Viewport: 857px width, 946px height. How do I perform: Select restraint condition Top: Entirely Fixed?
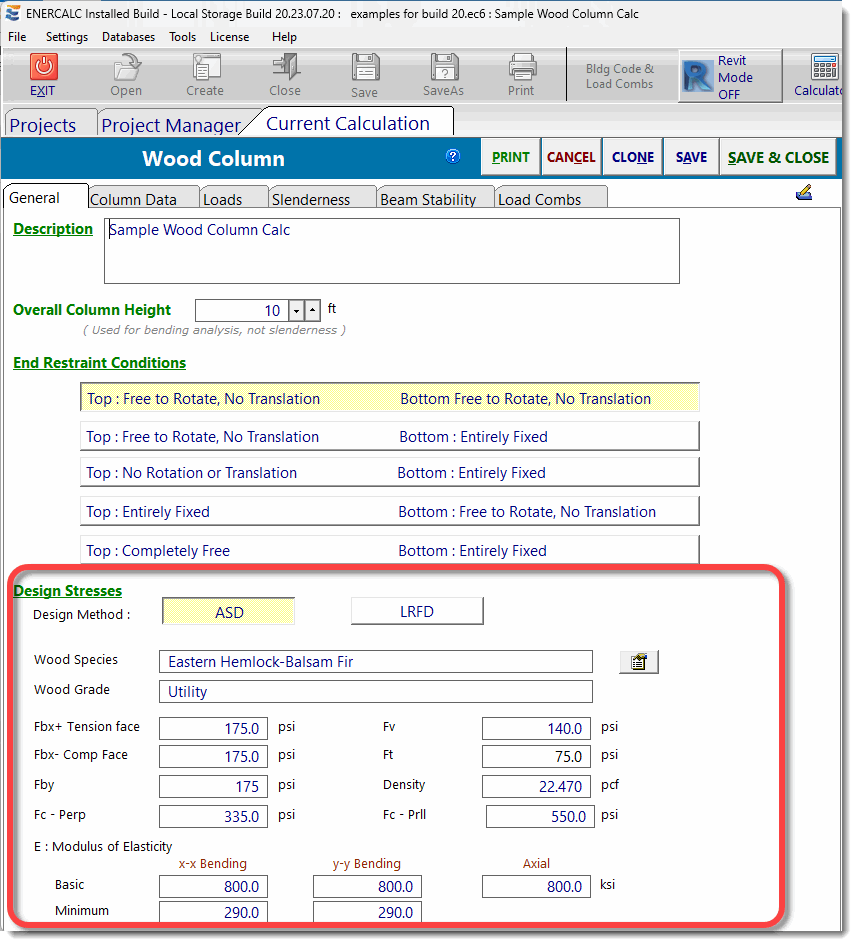tap(390, 512)
